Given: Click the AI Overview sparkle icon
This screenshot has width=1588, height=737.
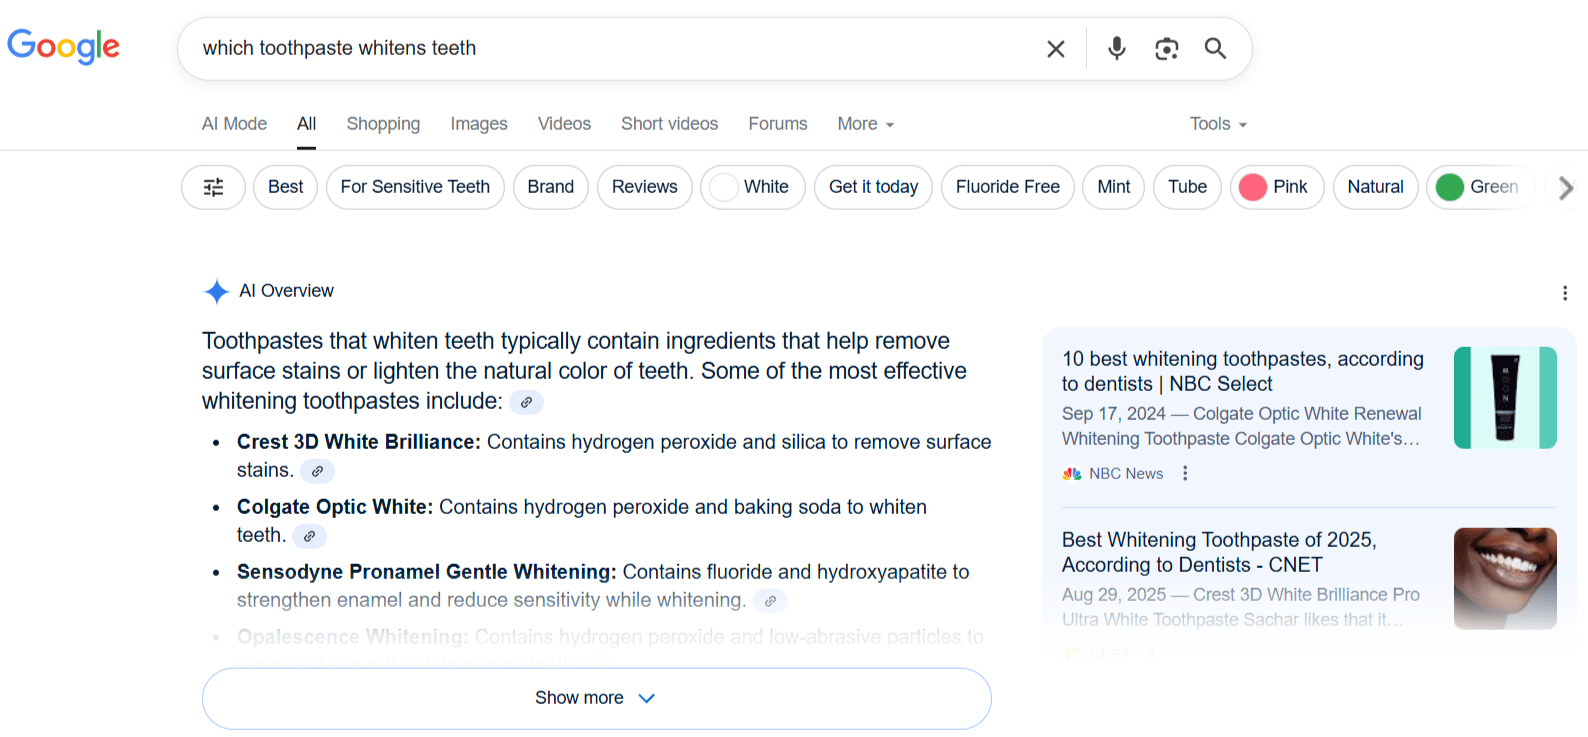Looking at the screenshot, I should click(215, 291).
